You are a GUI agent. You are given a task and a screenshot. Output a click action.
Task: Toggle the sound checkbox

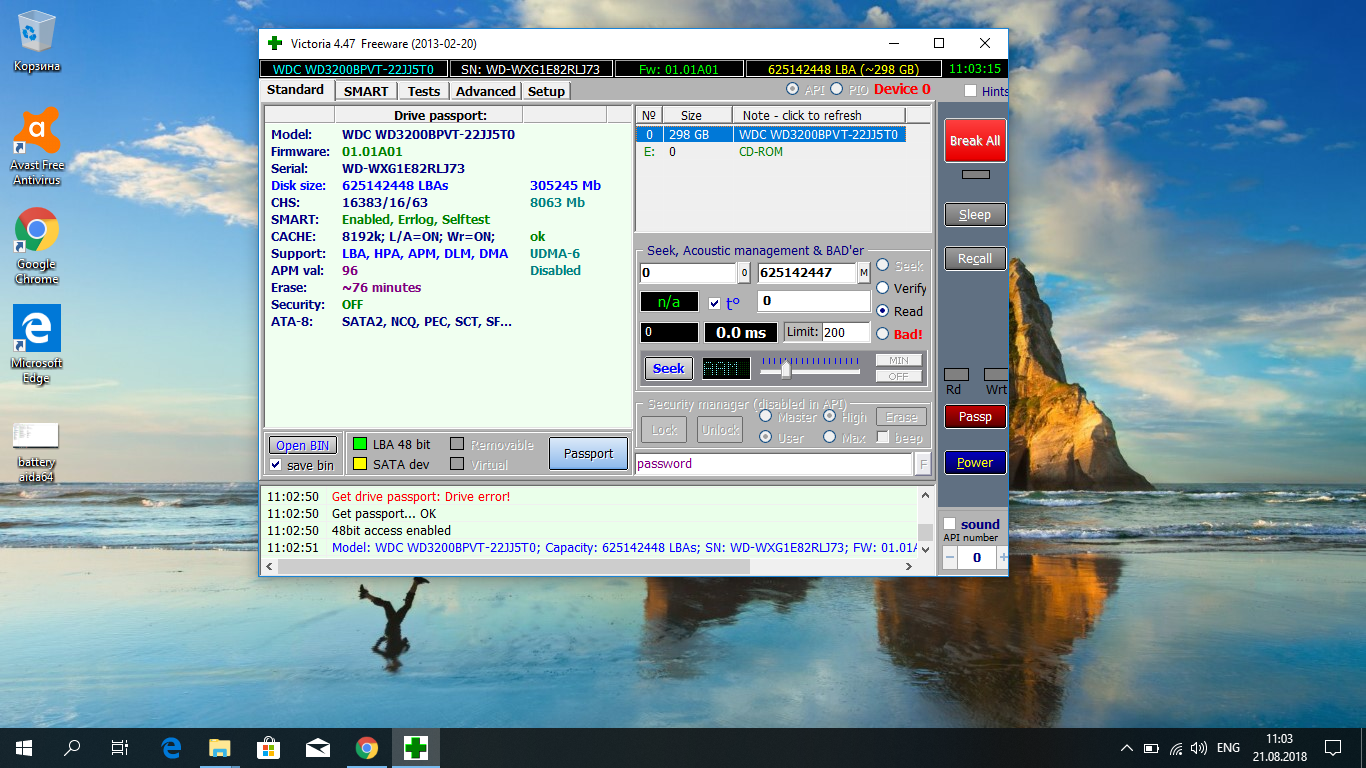949,524
